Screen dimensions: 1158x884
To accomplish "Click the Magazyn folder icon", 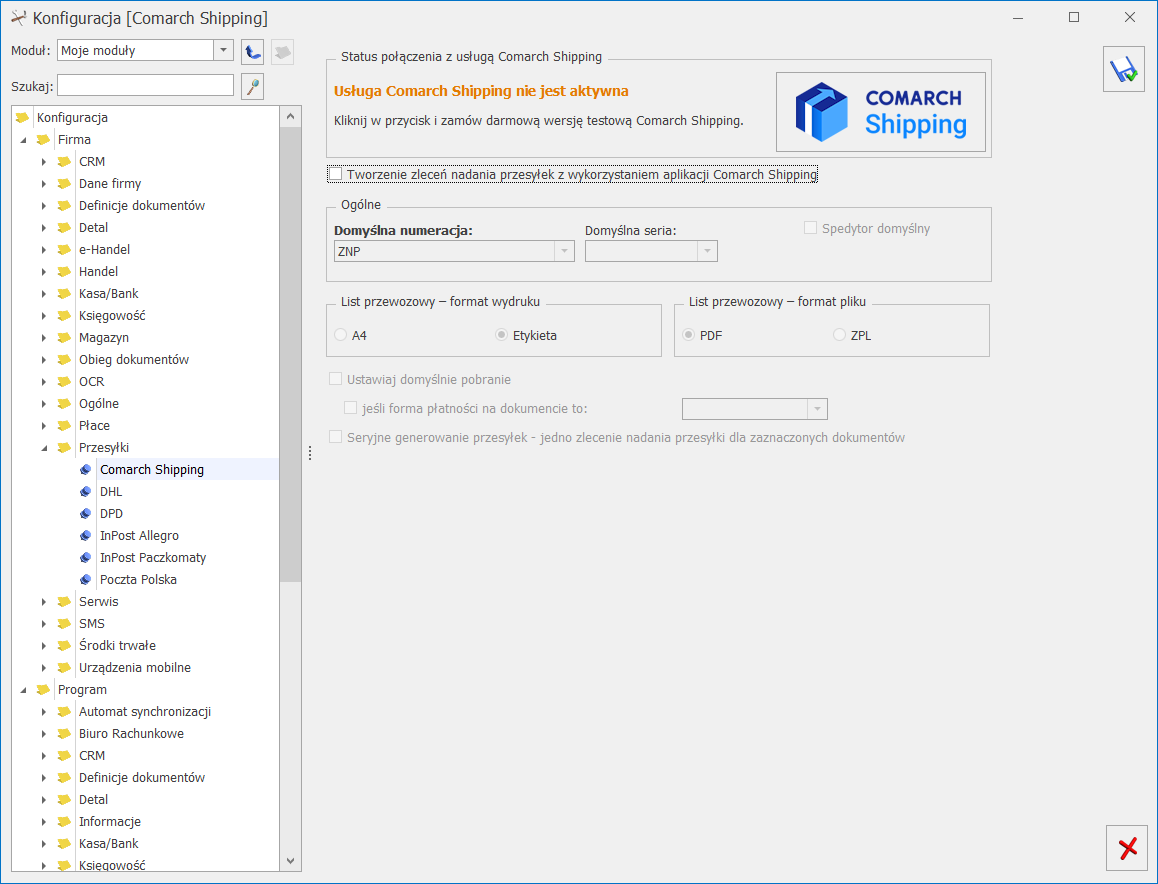I will (64, 338).
